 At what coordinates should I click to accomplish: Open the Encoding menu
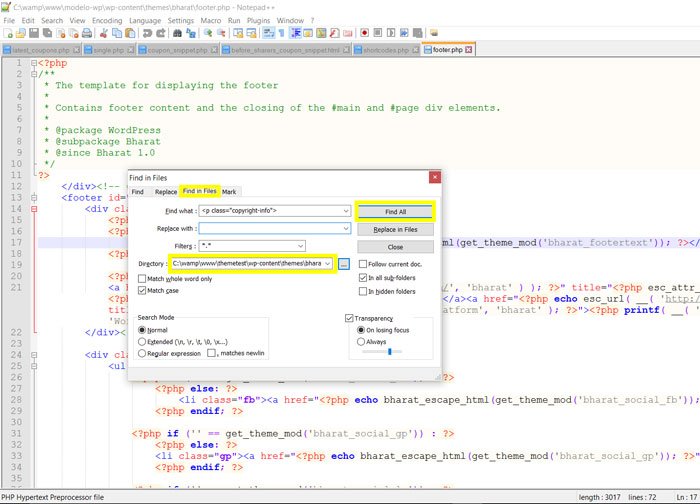pyautogui.click(x=107, y=21)
